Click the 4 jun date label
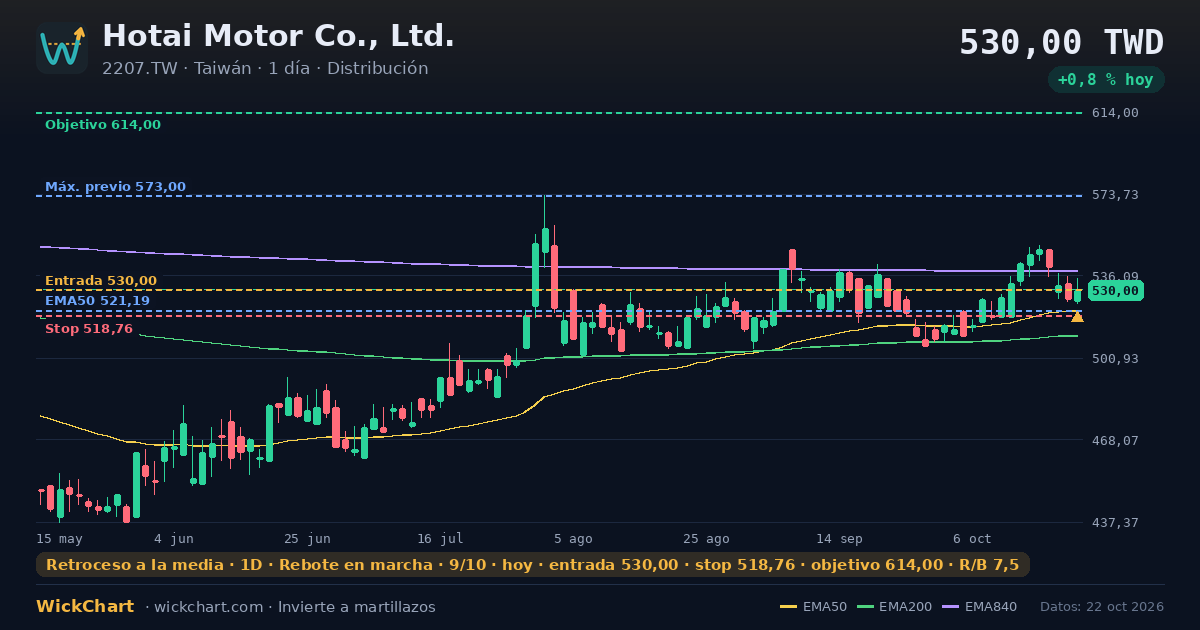 [x=174, y=538]
